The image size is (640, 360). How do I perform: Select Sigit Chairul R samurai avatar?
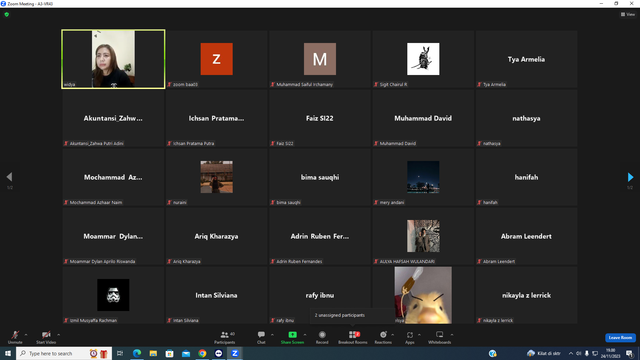[423, 59]
